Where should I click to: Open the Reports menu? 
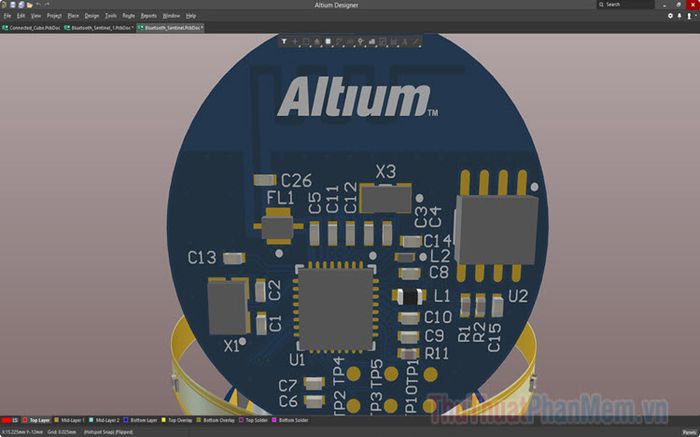click(x=149, y=16)
